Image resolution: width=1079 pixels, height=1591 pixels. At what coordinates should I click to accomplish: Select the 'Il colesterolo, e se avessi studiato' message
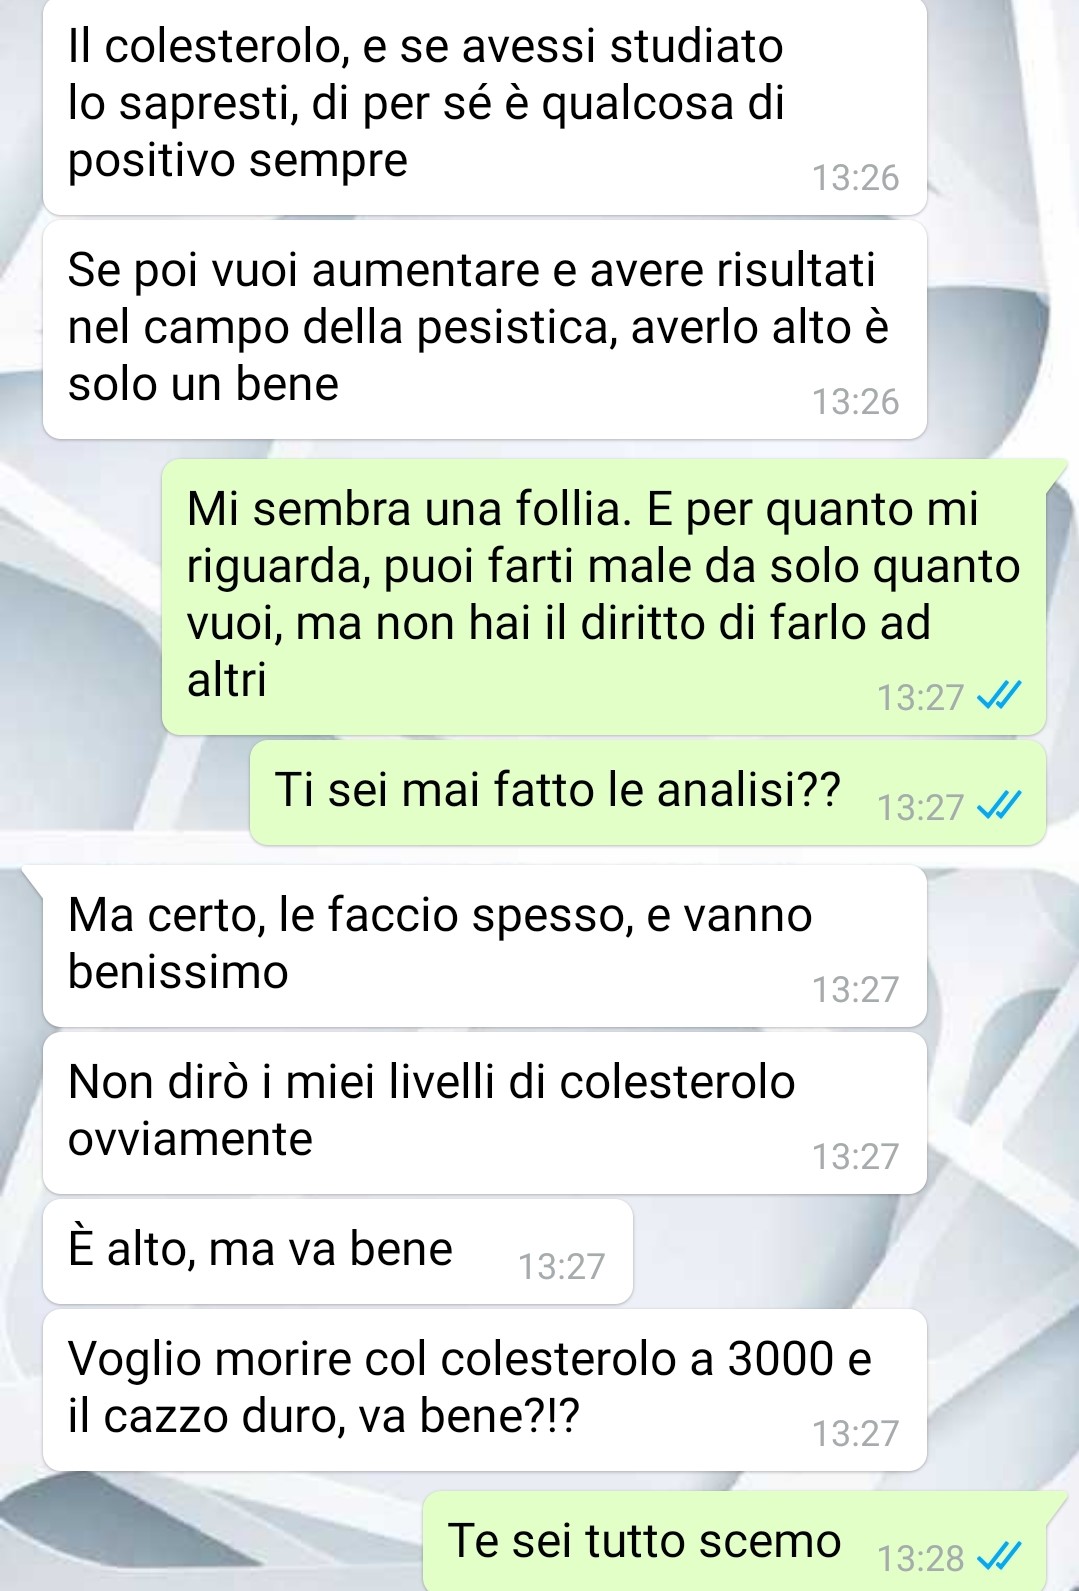pyautogui.click(x=485, y=105)
